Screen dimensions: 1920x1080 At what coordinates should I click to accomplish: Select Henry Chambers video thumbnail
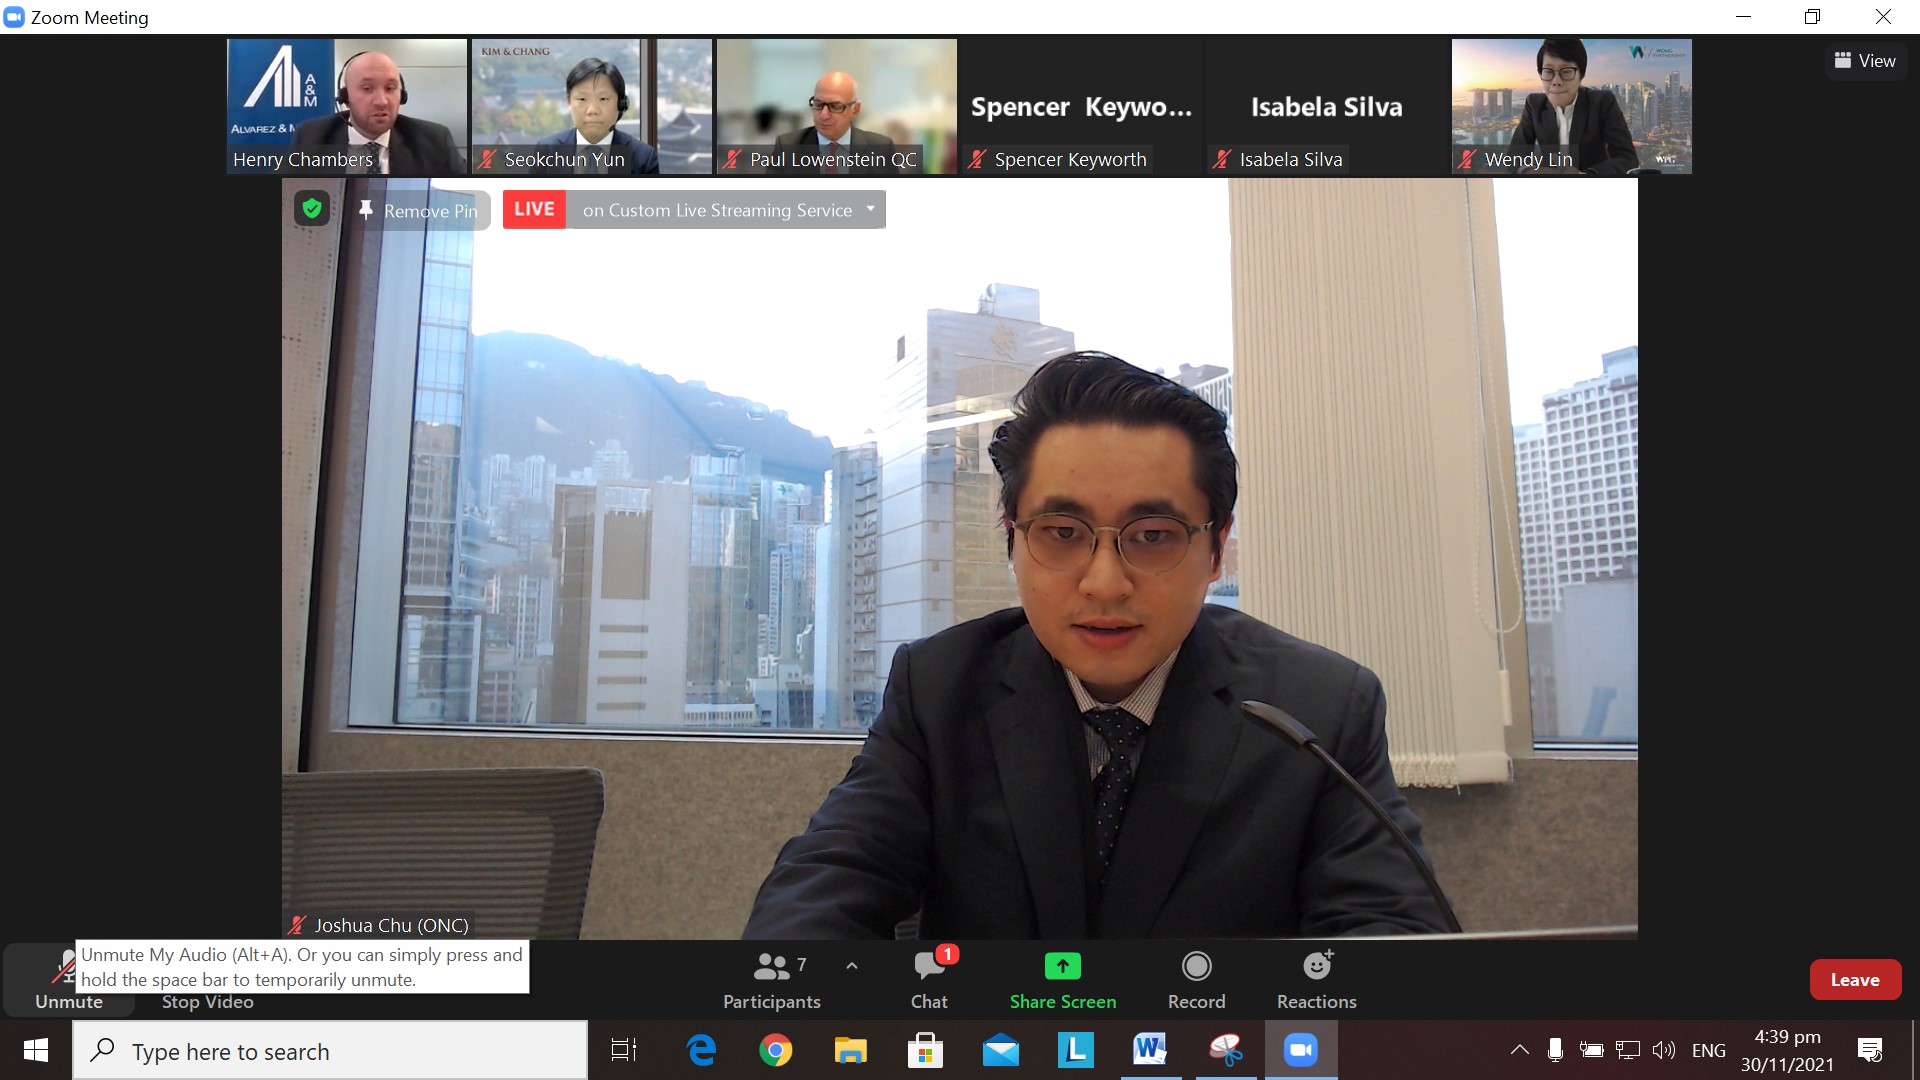tap(347, 106)
